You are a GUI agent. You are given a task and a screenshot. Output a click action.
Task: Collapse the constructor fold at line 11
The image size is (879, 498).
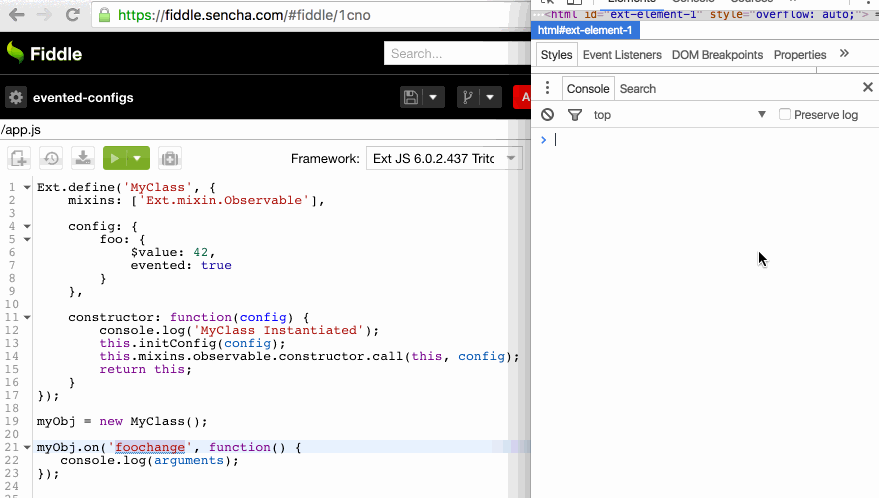tap(27, 317)
